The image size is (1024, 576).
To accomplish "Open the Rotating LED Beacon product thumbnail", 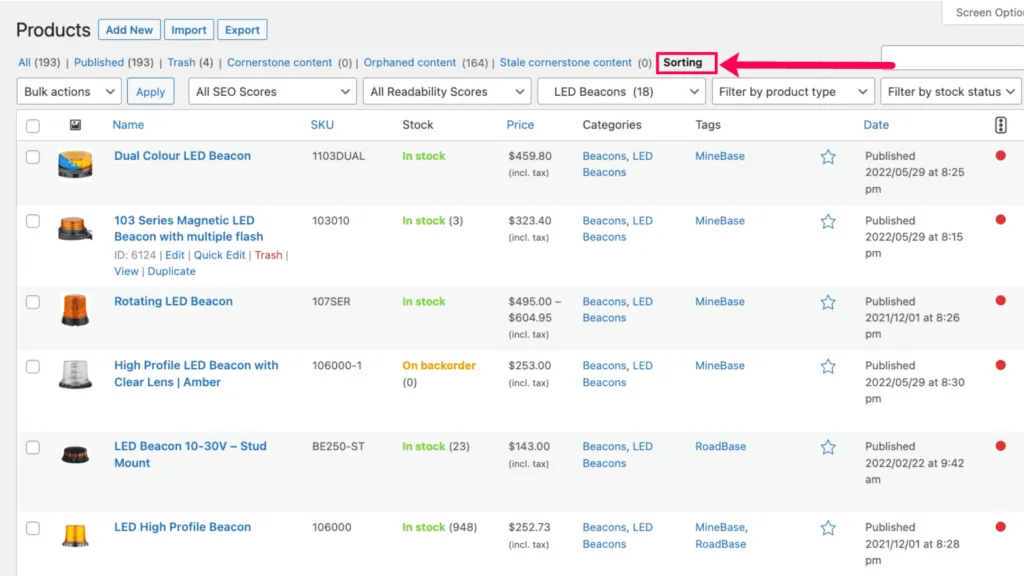I will pos(75,310).
